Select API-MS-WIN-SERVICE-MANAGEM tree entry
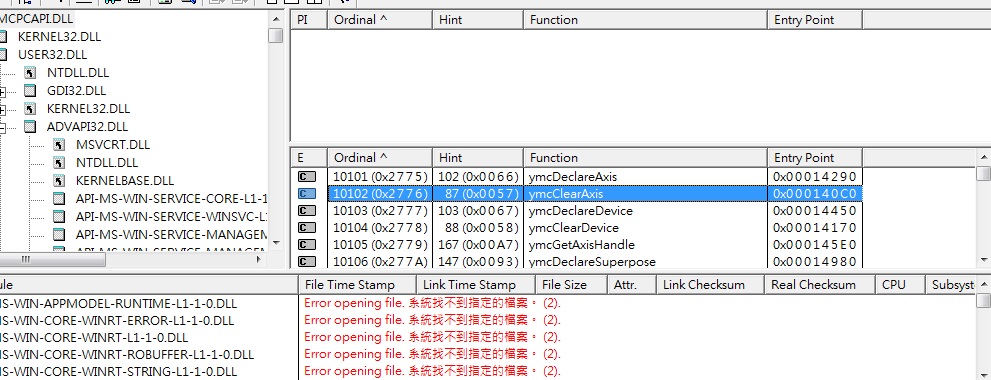Viewport: 991px width, 380px height. 171,235
